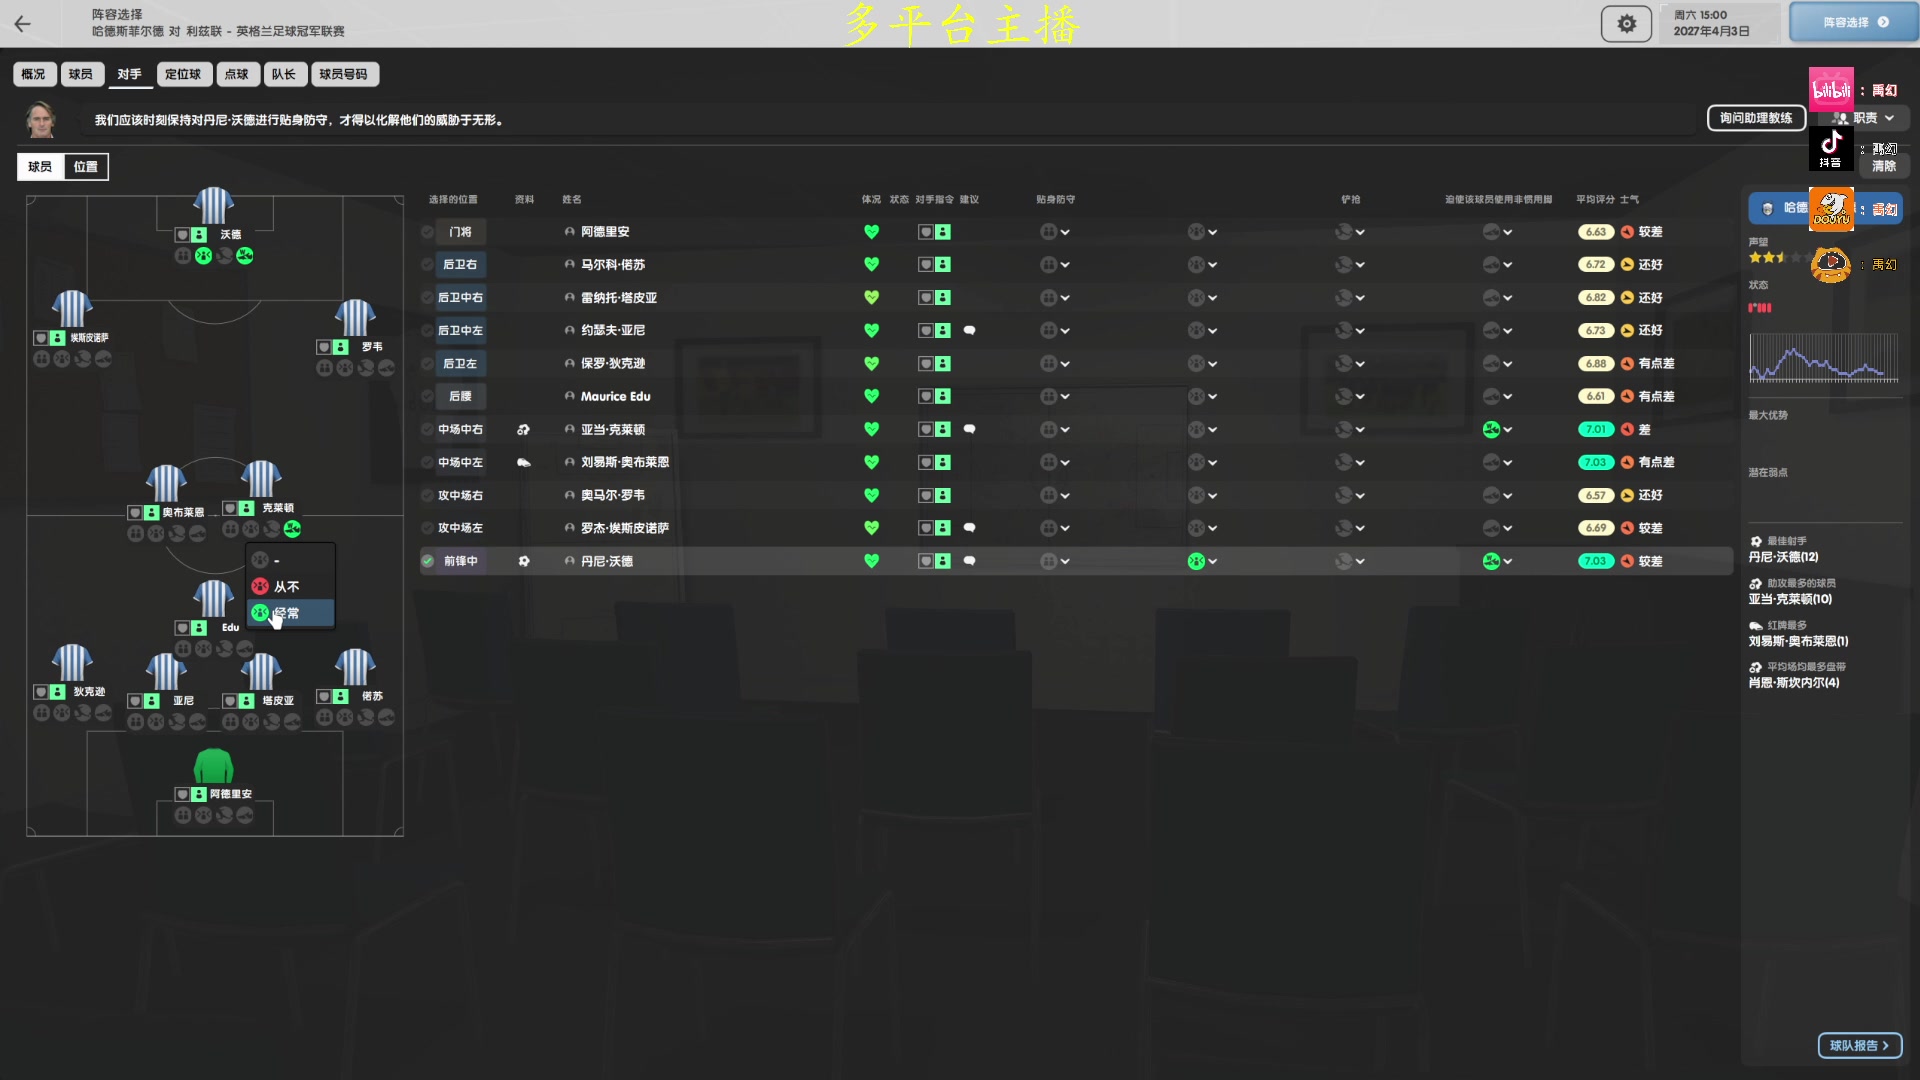
Task: Open the settings gear icon
Action: point(1626,23)
